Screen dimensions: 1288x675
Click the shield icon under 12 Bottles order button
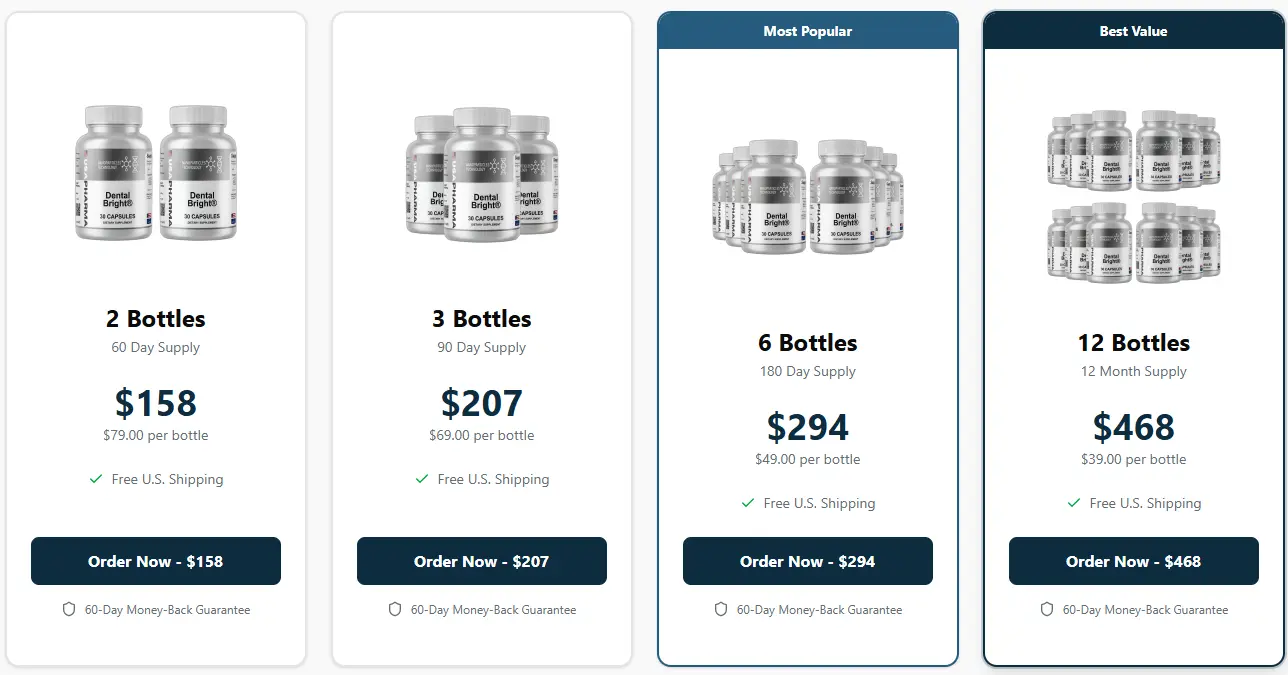point(1046,609)
